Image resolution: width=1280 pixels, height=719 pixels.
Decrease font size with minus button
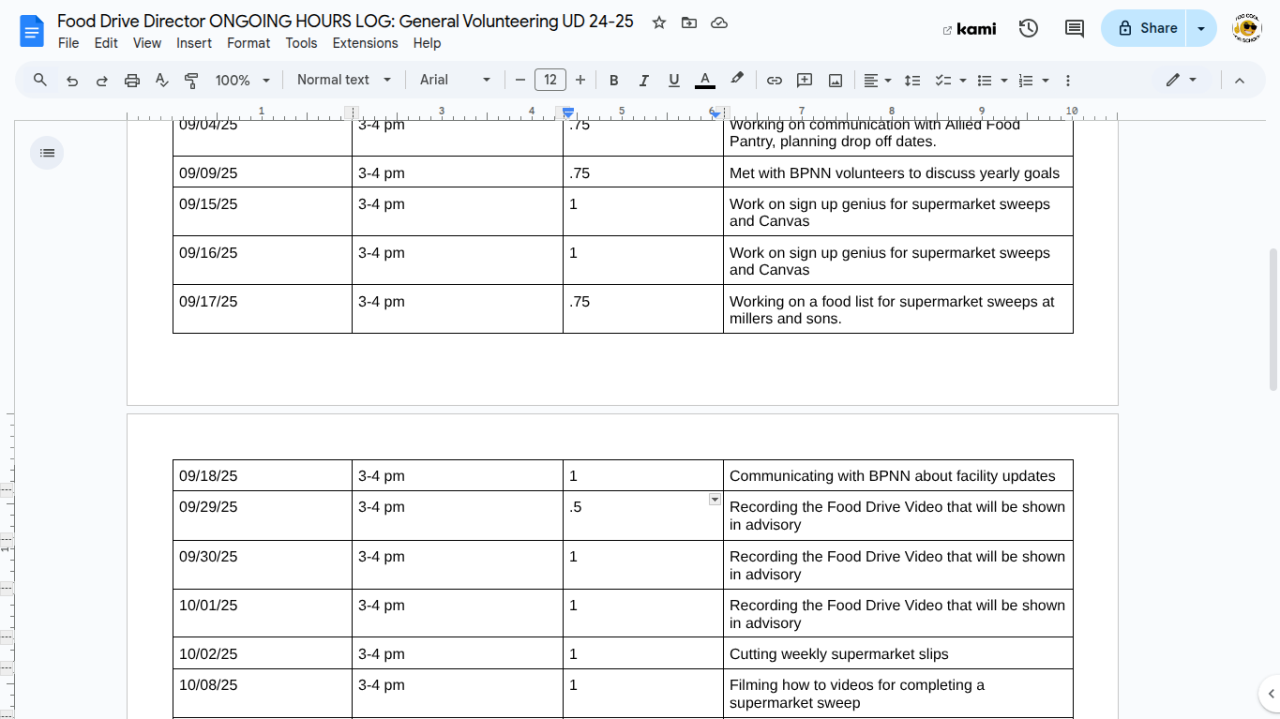click(520, 80)
